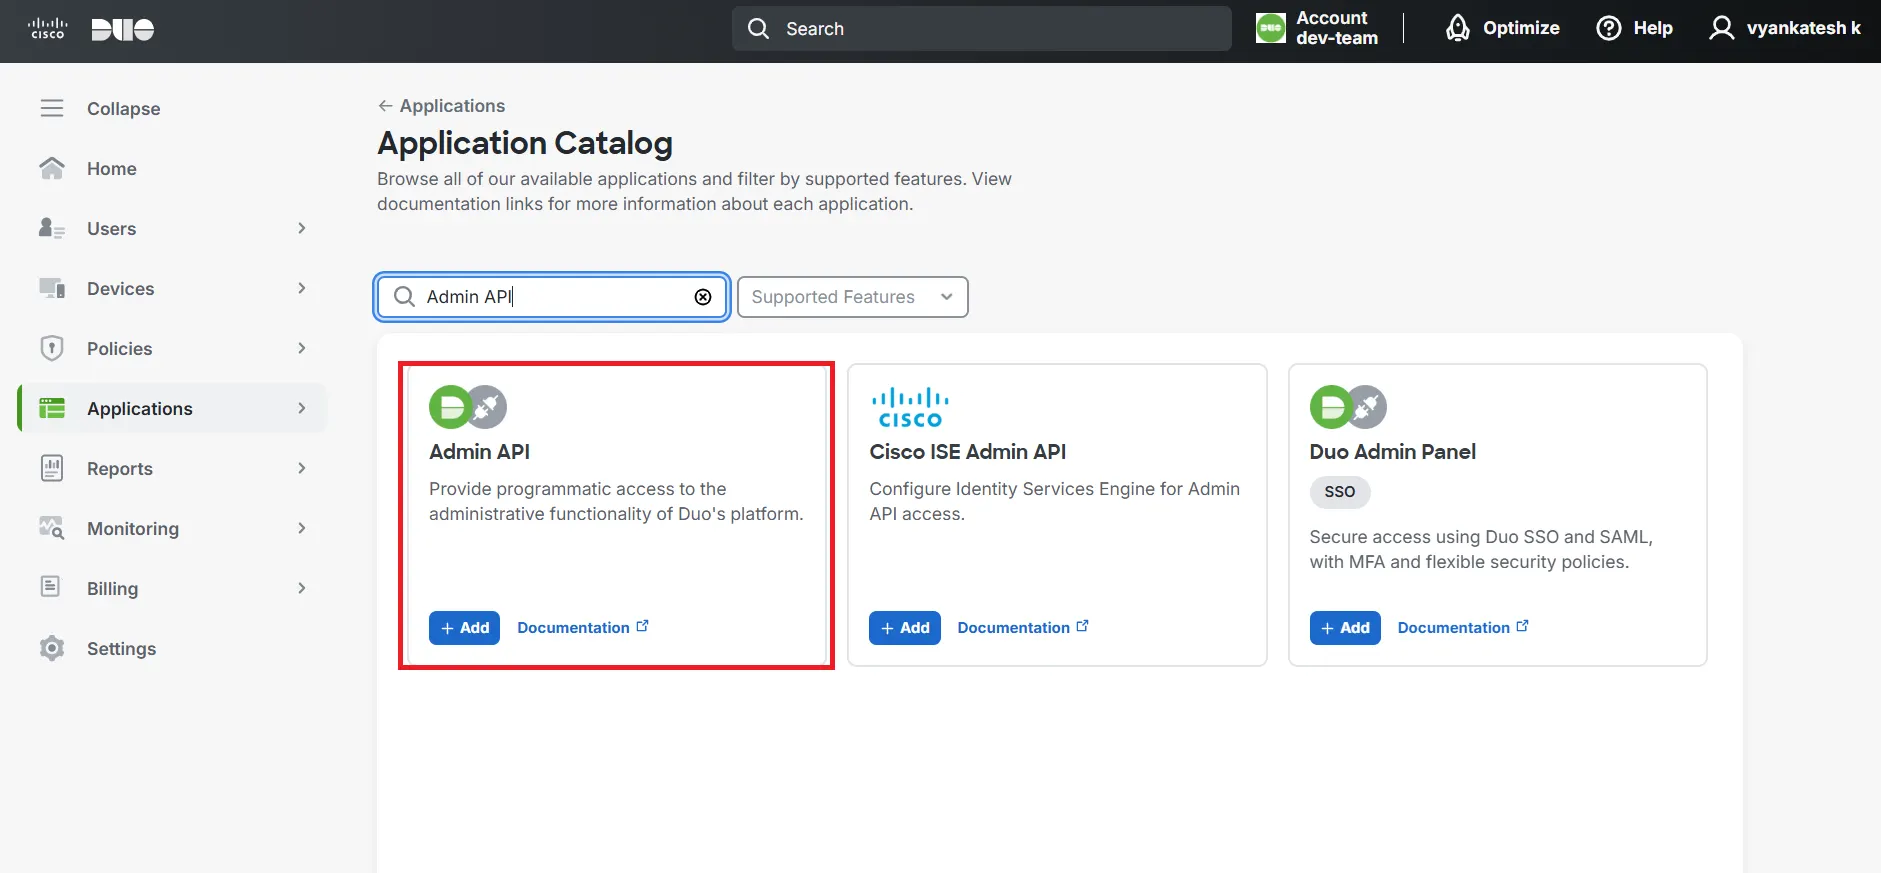The width and height of the screenshot is (1881, 873).
Task: Select Users label in the sidebar
Action: [111, 229]
